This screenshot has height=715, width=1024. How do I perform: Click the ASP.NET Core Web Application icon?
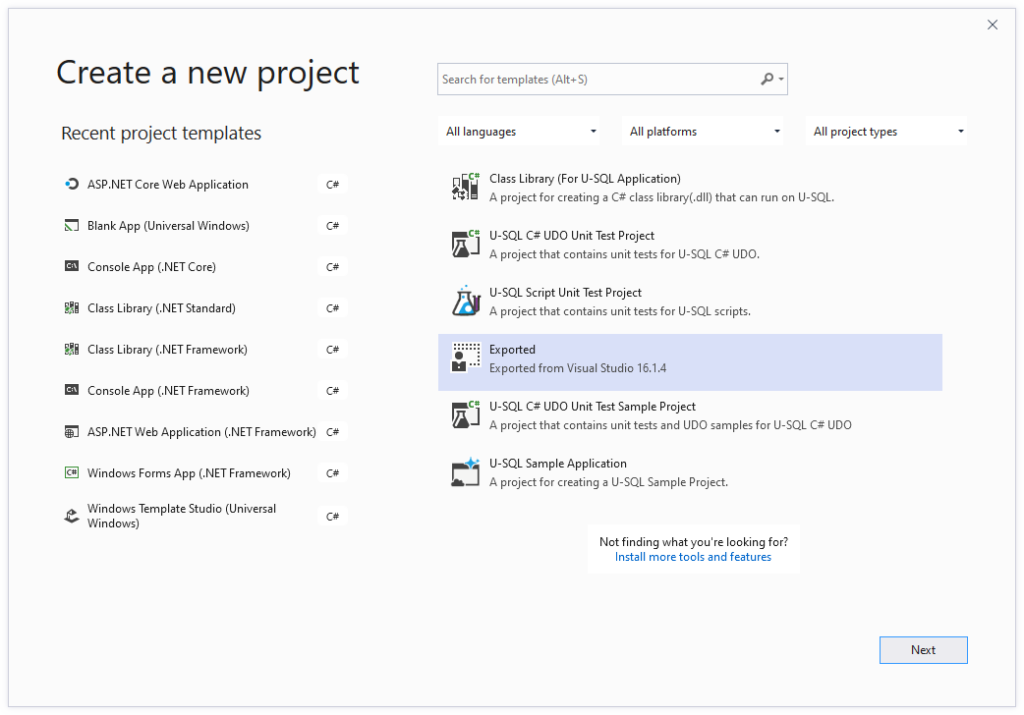tap(71, 184)
